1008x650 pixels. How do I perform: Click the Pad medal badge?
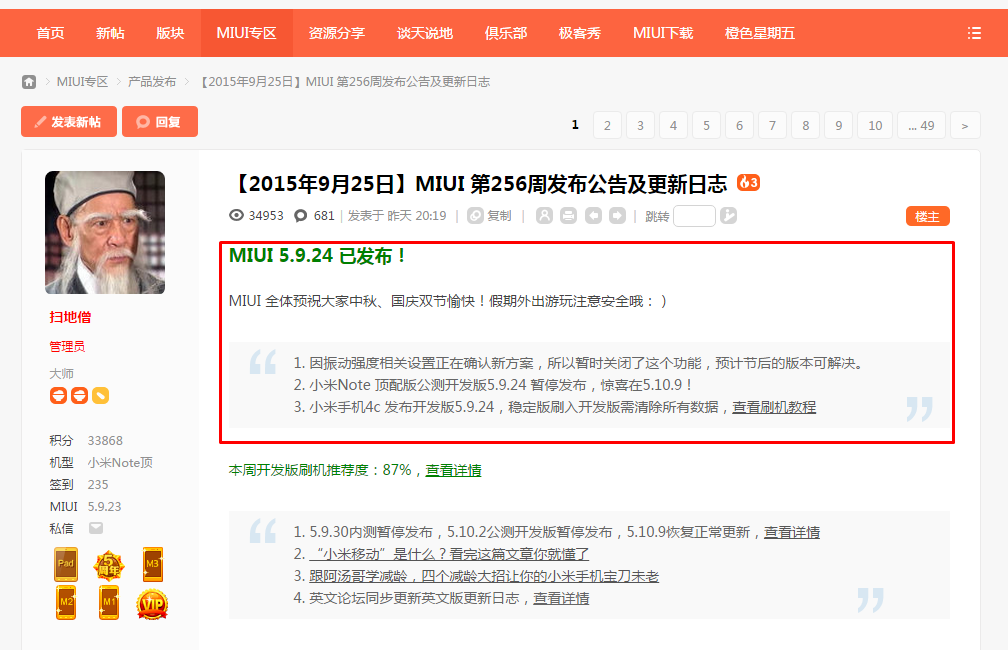coord(66,564)
